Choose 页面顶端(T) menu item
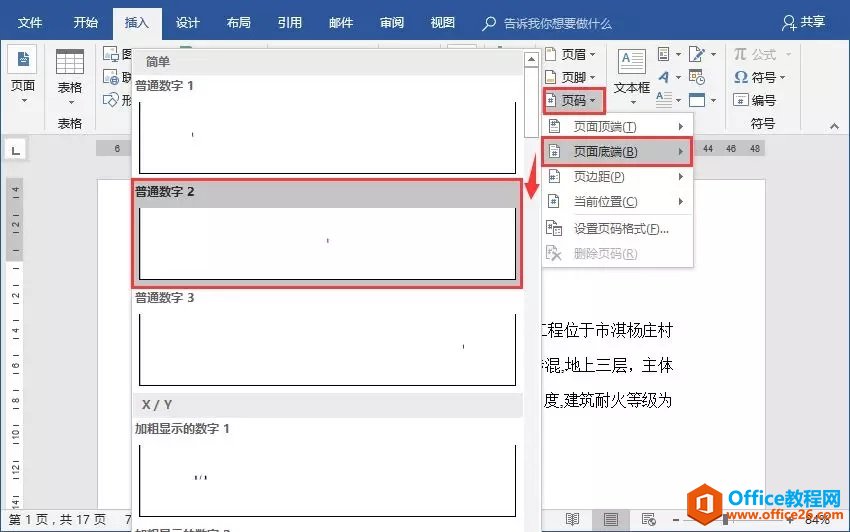The image size is (850, 532). [x=617, y=126]
